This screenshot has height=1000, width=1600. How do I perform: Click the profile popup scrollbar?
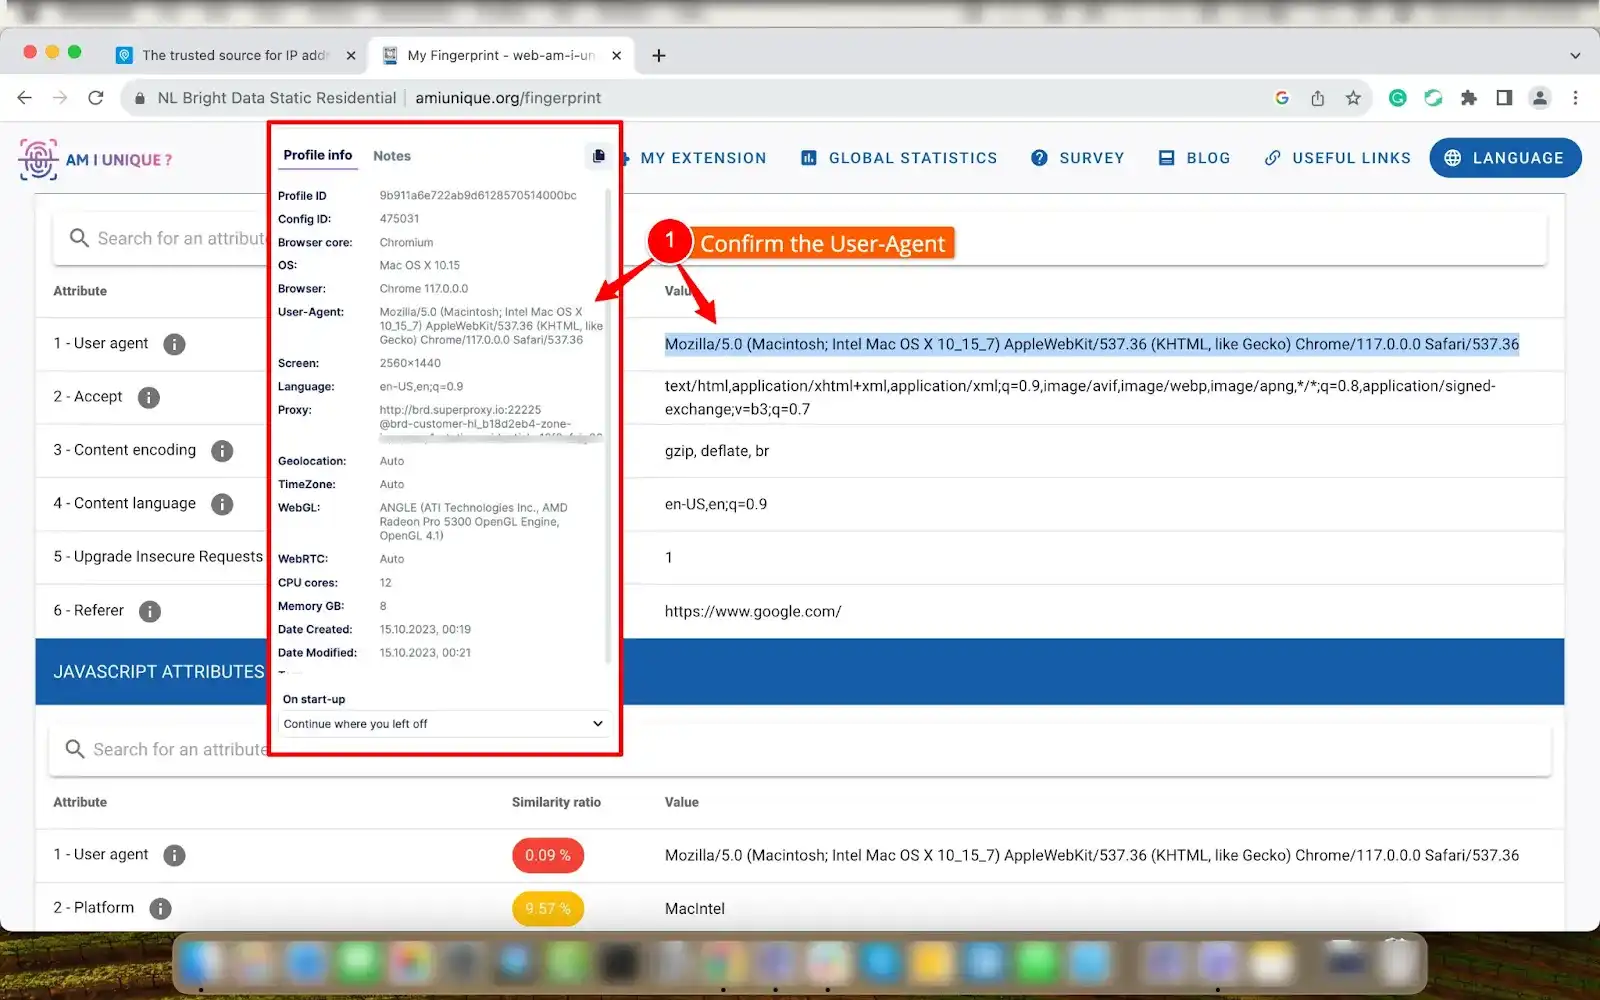[607, 425]
